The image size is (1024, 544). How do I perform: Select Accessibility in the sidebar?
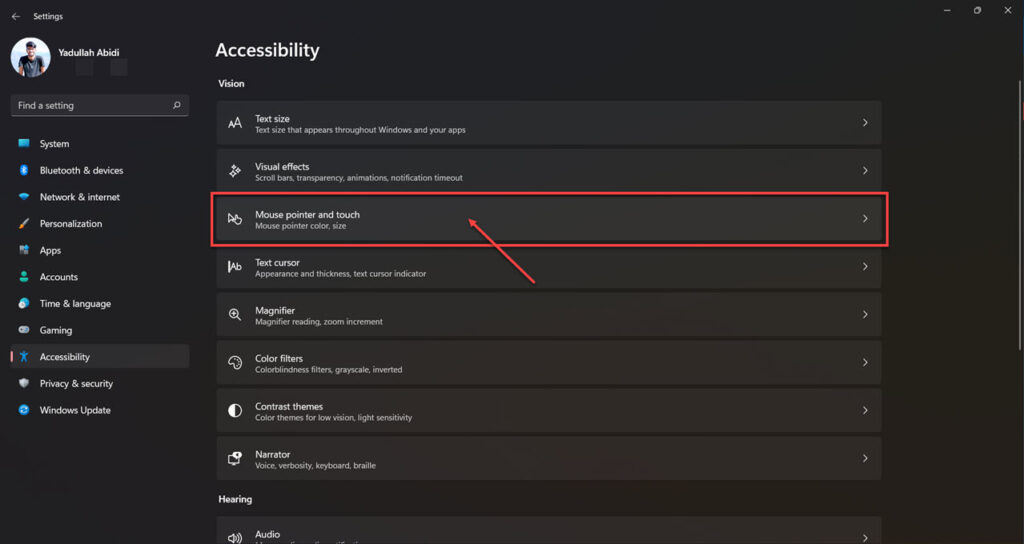[x=100, y=357]
